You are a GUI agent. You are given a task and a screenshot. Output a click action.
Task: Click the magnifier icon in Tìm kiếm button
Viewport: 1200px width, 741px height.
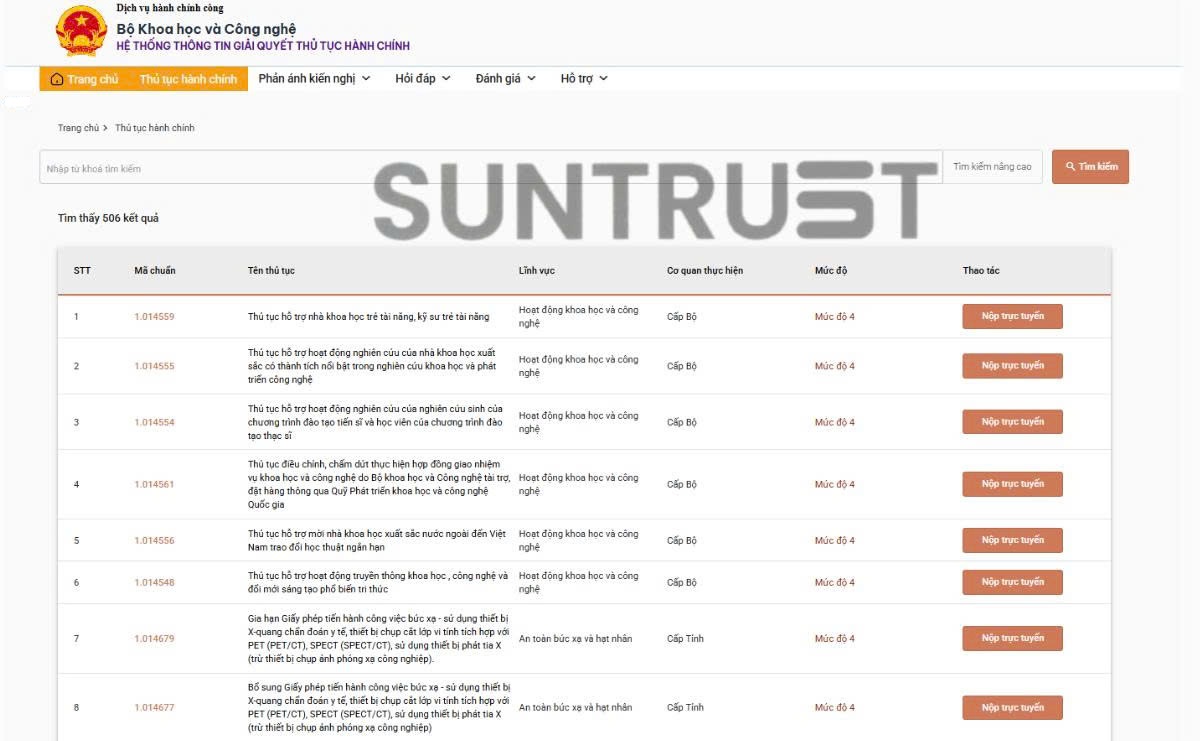(x=1070, y=167)
